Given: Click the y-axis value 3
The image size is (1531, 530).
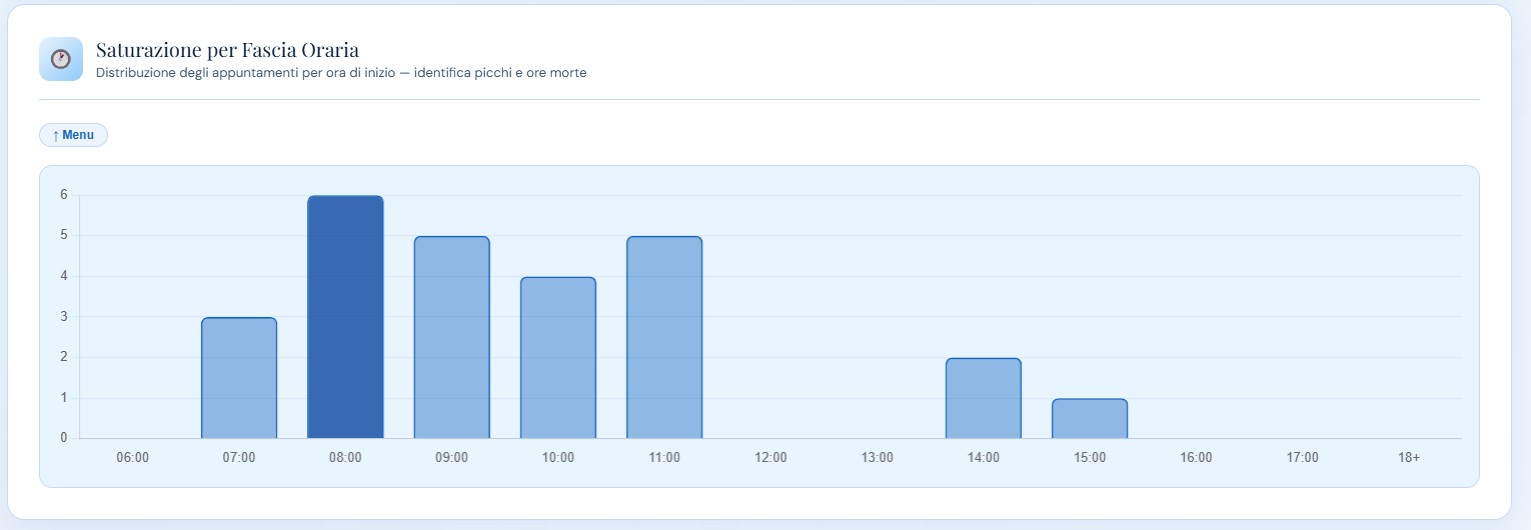Looking at the screenshot, I should coord(64,317).
